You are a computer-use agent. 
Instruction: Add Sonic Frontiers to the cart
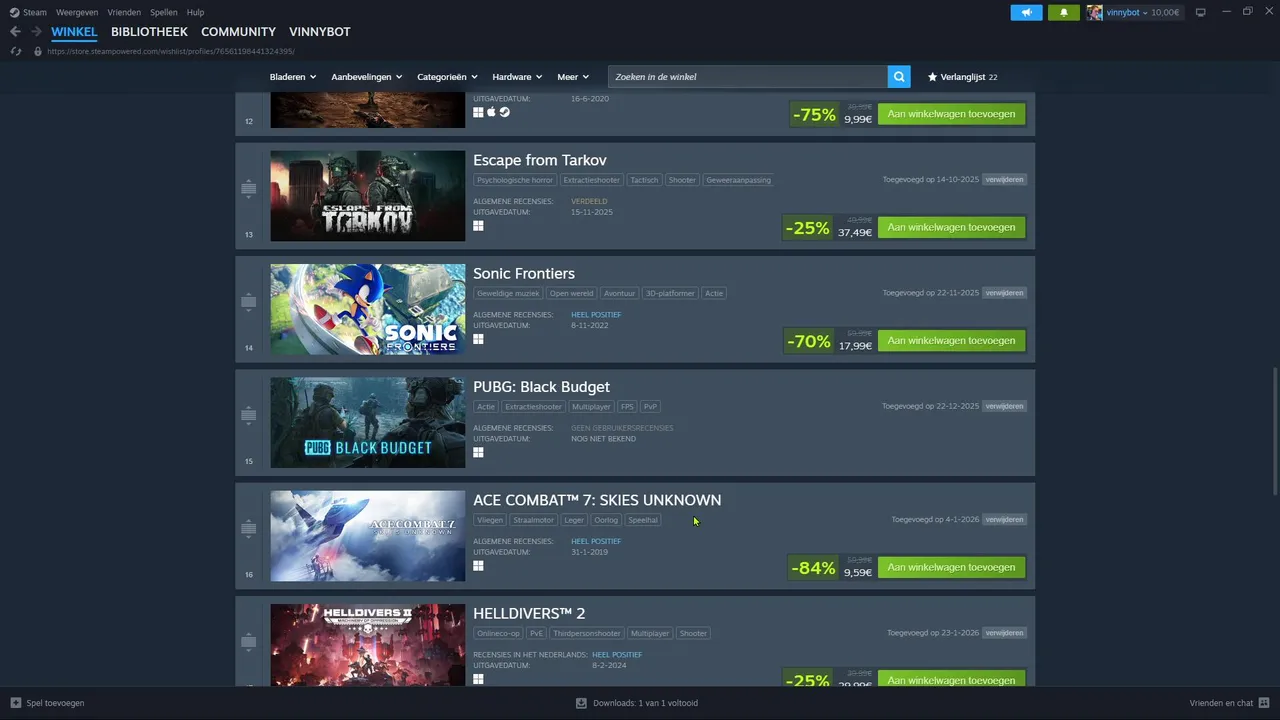pyautogui.click(x=951, y=341)
